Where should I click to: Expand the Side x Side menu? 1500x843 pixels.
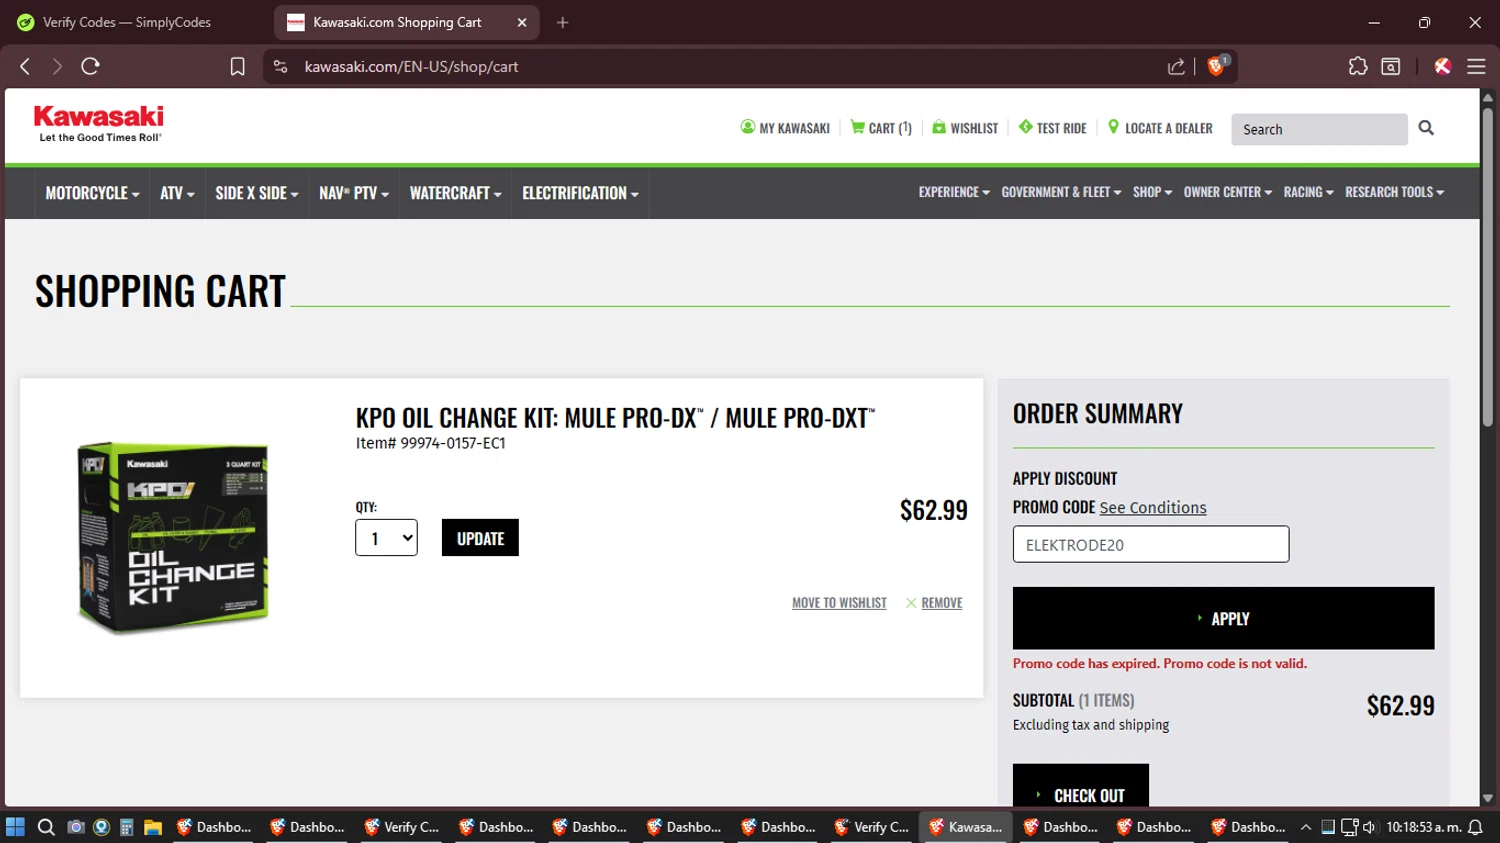257,193
